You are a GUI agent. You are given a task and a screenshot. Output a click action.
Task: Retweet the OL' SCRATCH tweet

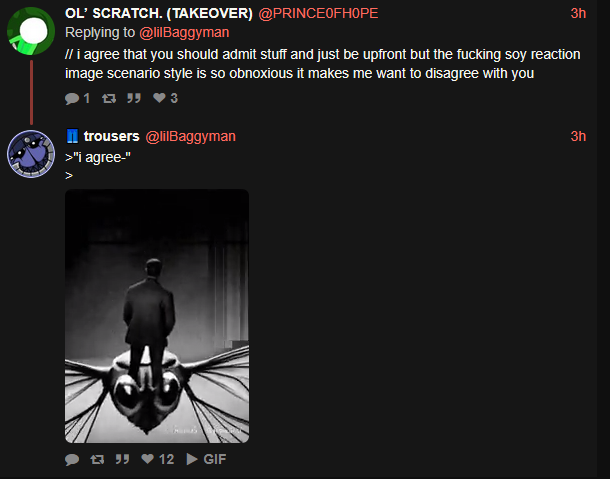(109, 98)
